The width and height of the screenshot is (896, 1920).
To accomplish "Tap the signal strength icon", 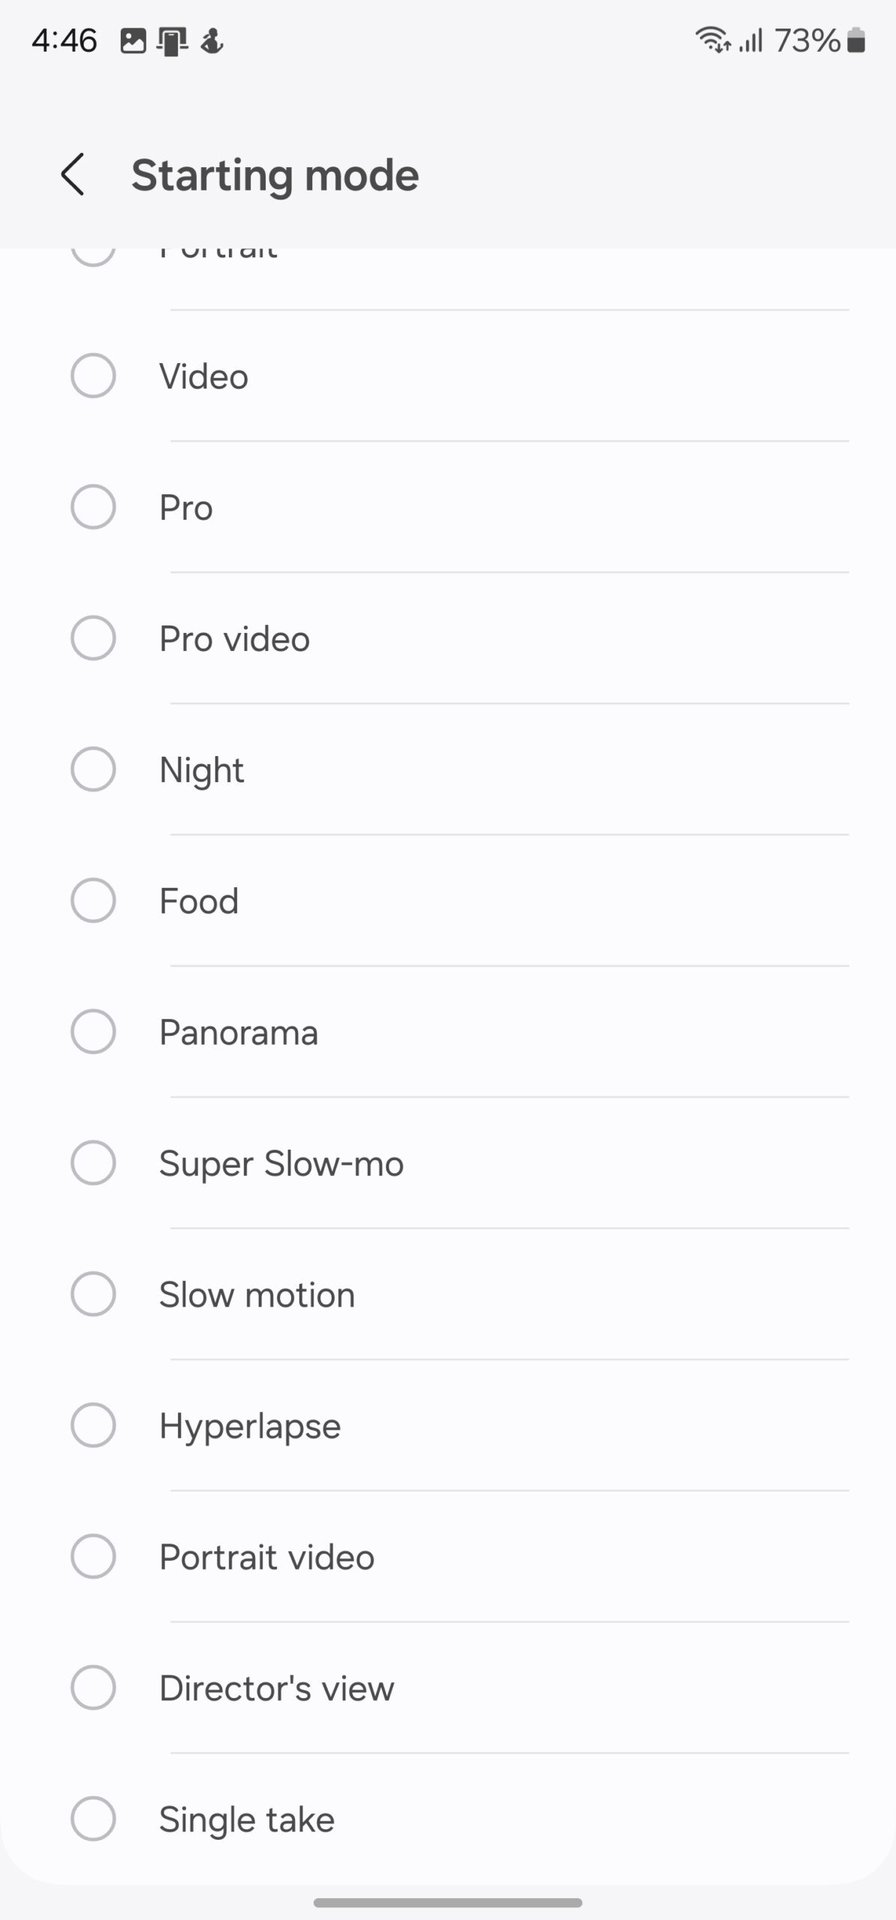I will (751, 40).
